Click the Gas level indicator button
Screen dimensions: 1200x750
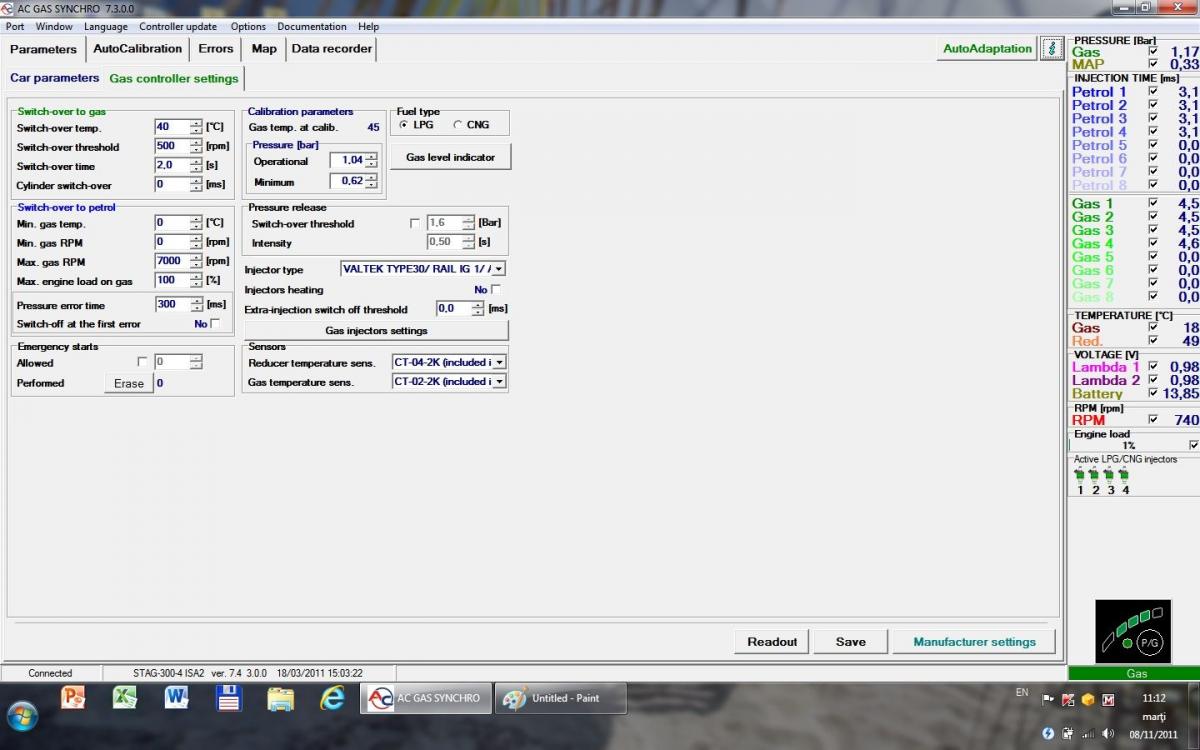[x=450, y=157]
